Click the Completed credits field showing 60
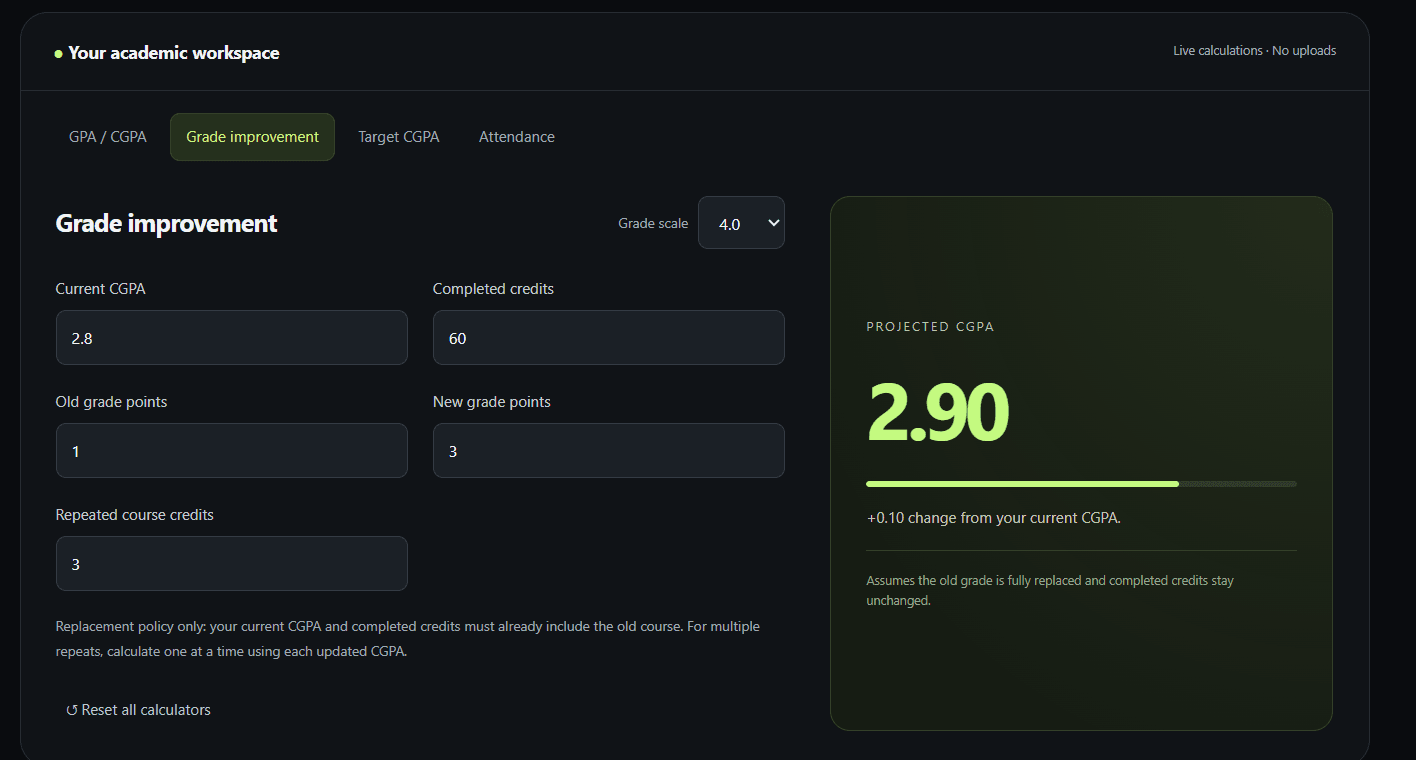Image resolution: width=1416 pixels, height=760 pixels. 608,338
